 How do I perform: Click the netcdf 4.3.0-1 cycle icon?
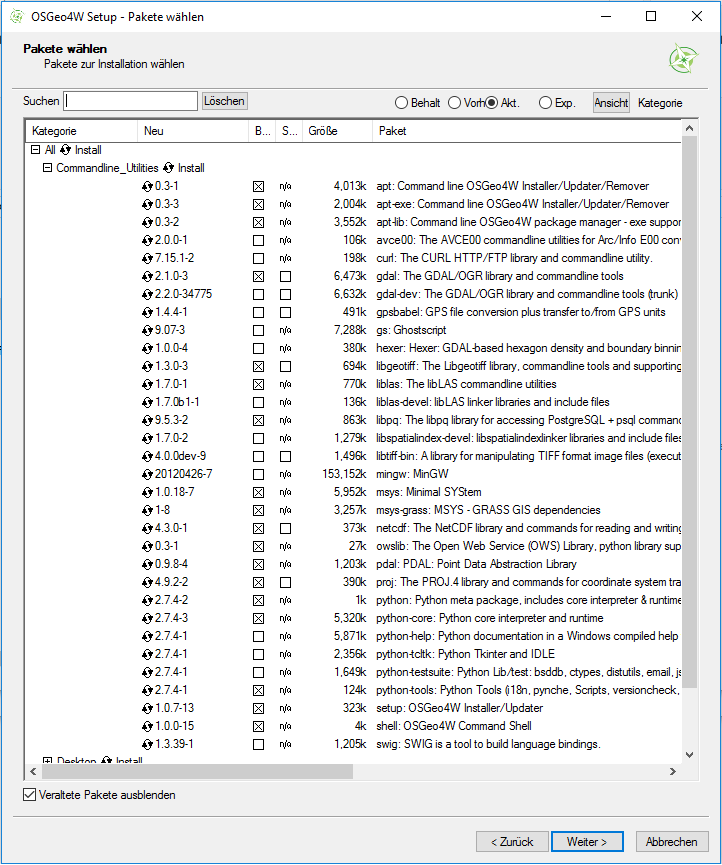point(147,528)
